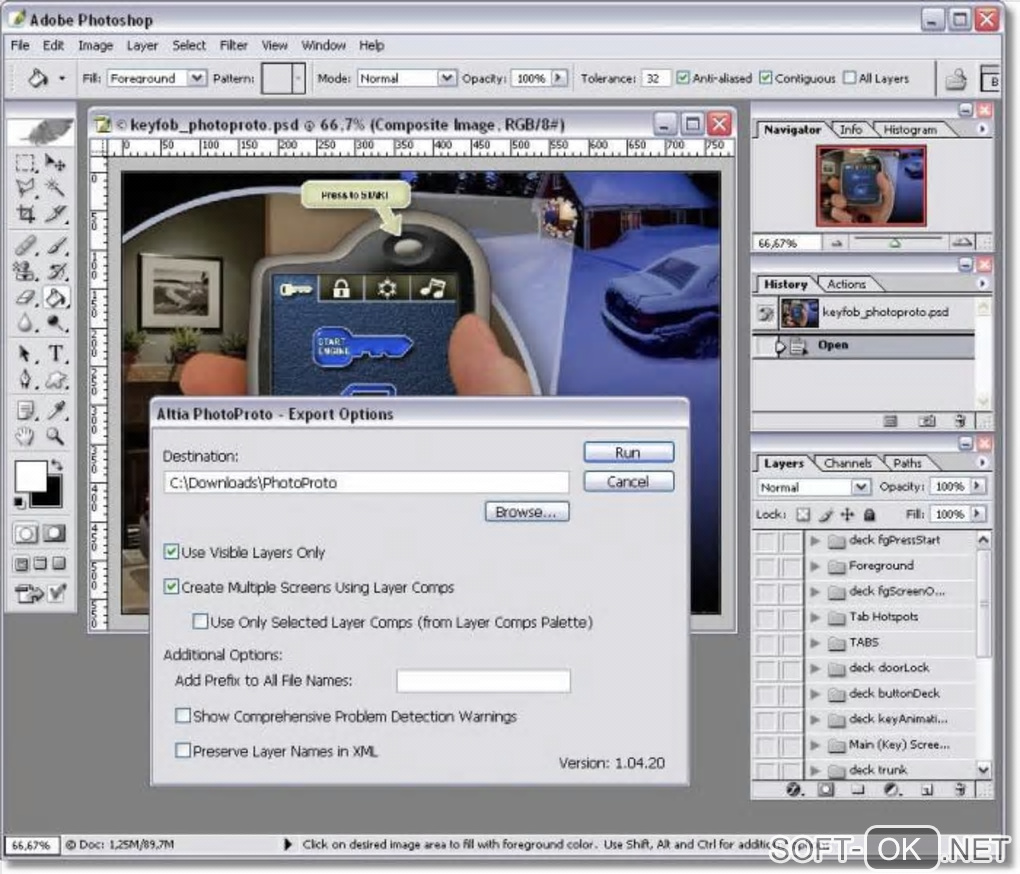Image resolution: width=1020 pixels, height=874 pixels.
Task: Select the Path Selection tool
Action: tap(25, 354)
